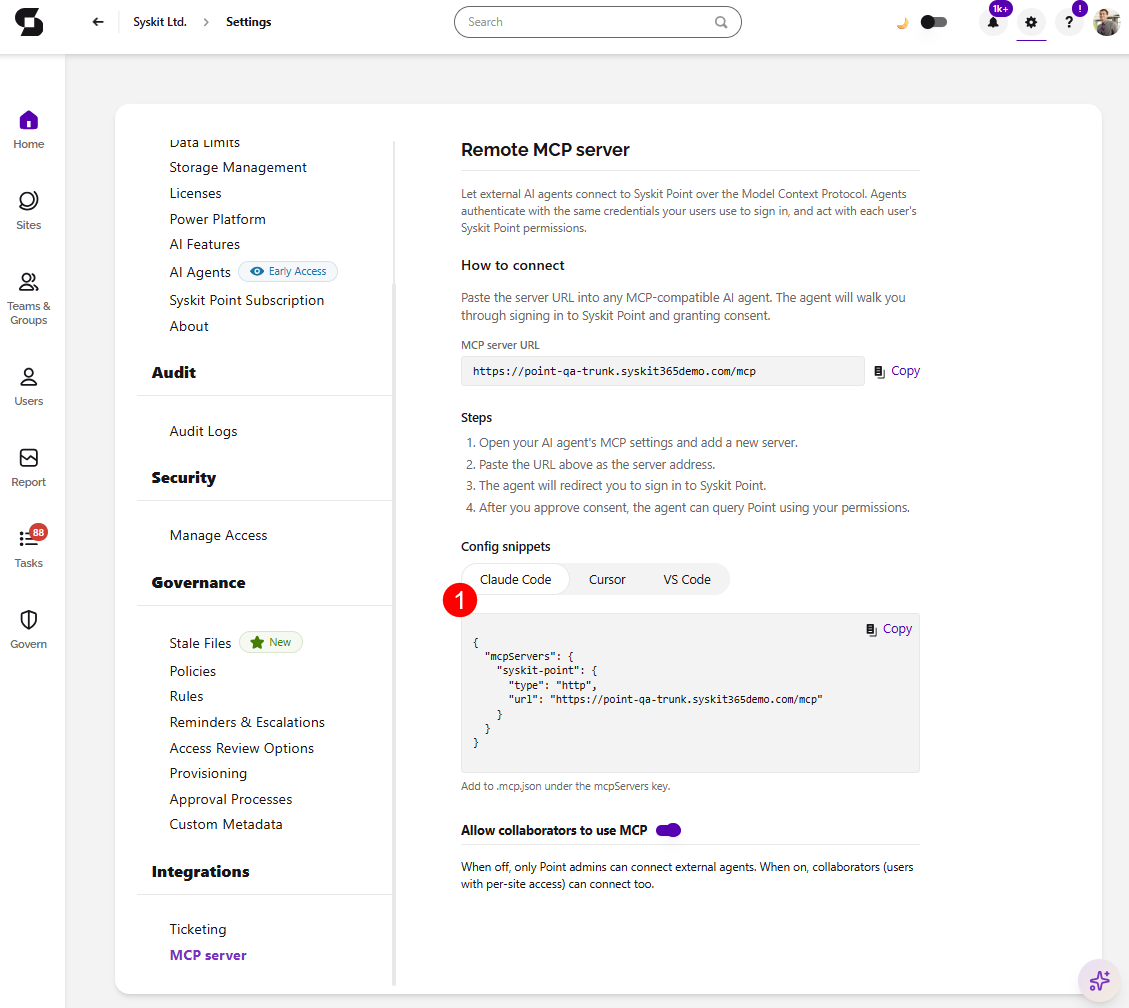Open Access Review Options

[x=242, y=748]
